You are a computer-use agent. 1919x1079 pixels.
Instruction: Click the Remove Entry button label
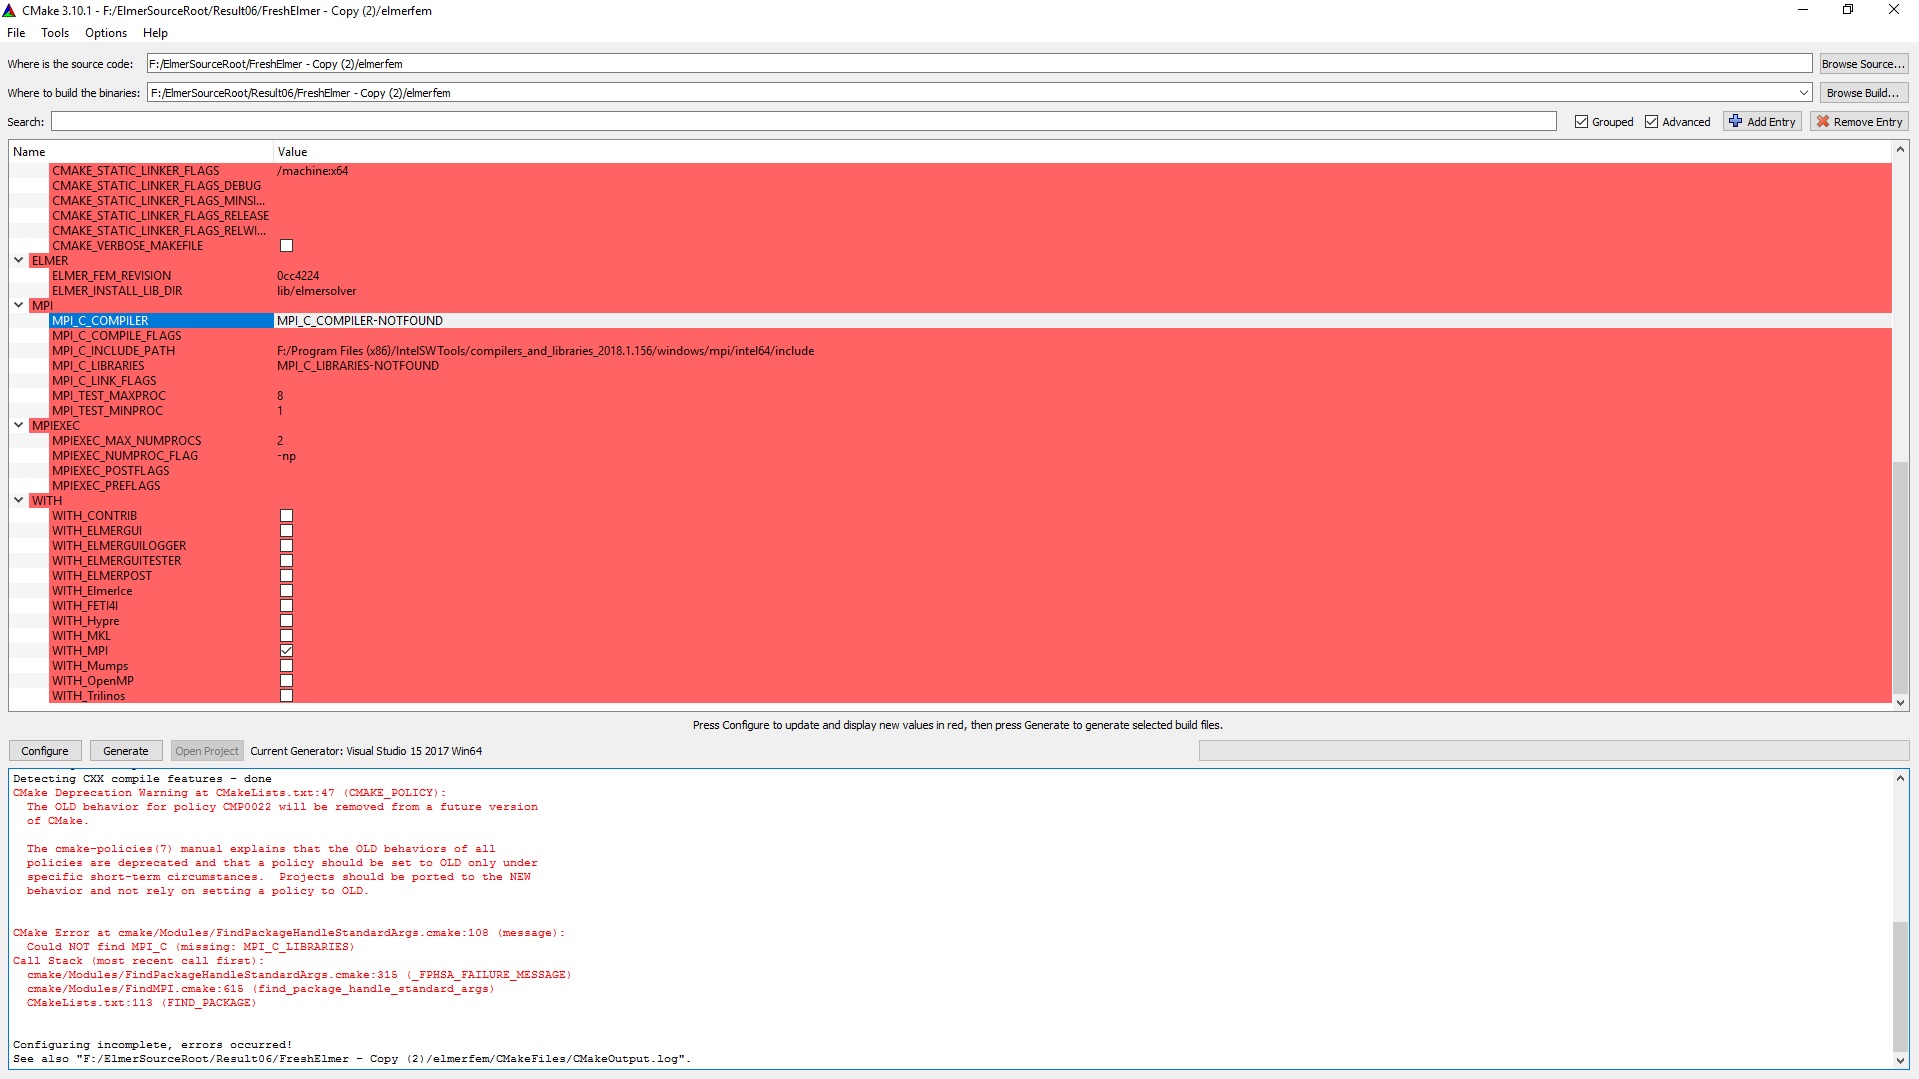(1868, 122)
